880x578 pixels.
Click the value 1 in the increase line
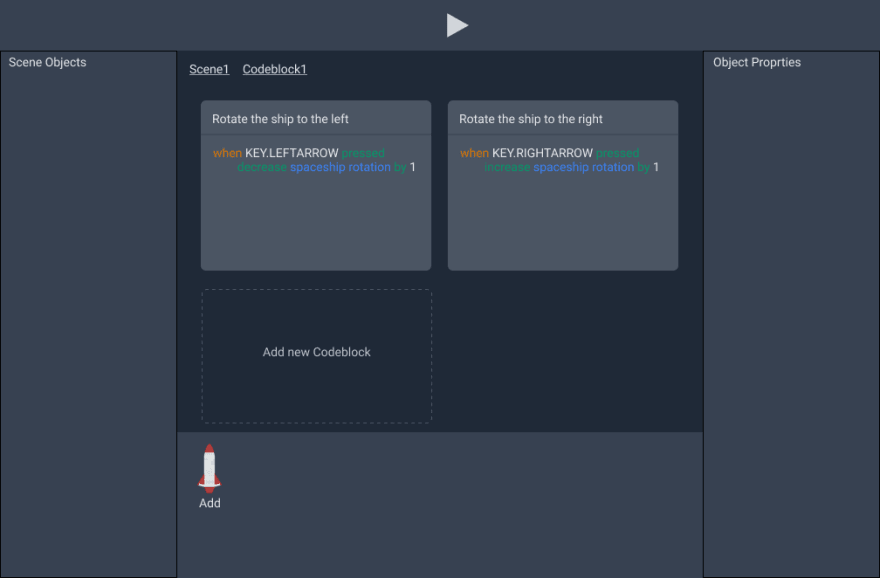pyautogui.click(x=656, y=167)
